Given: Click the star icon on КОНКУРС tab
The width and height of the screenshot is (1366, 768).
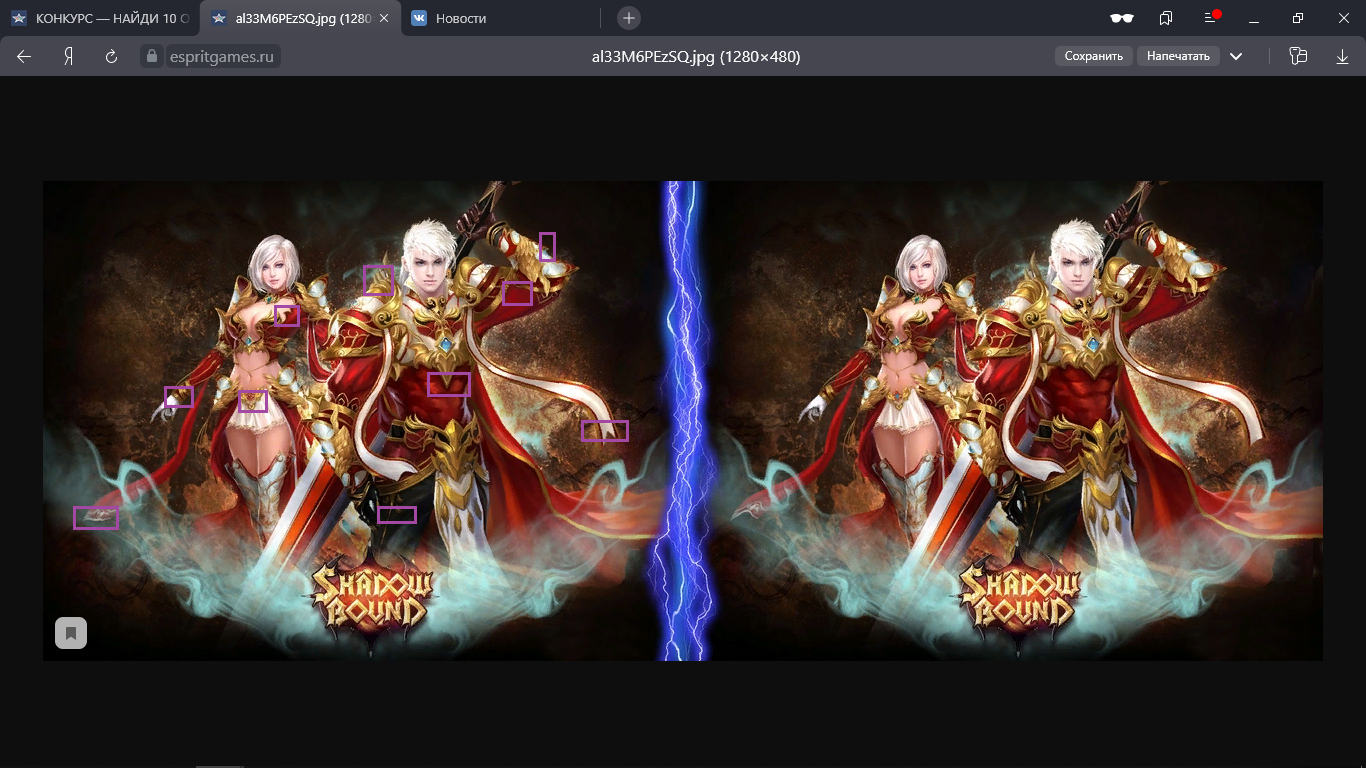Looking at the screenshot, I should tap(19, 18).
